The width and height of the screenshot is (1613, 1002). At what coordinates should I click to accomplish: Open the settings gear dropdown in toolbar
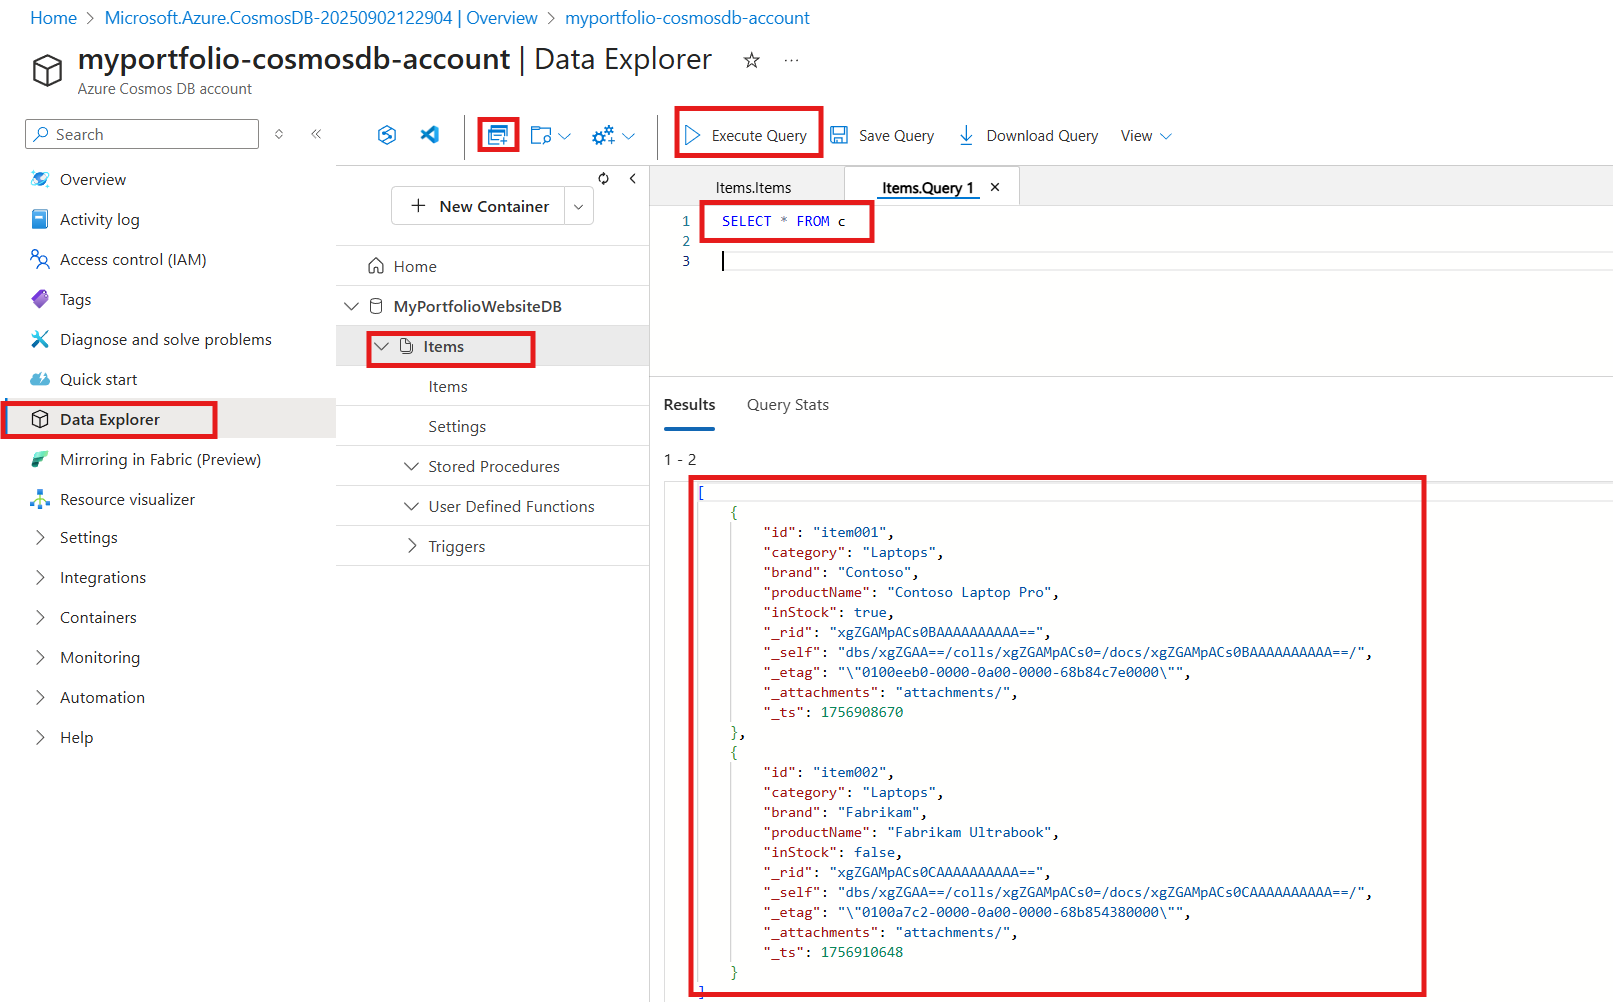click(x=610, y=134)
